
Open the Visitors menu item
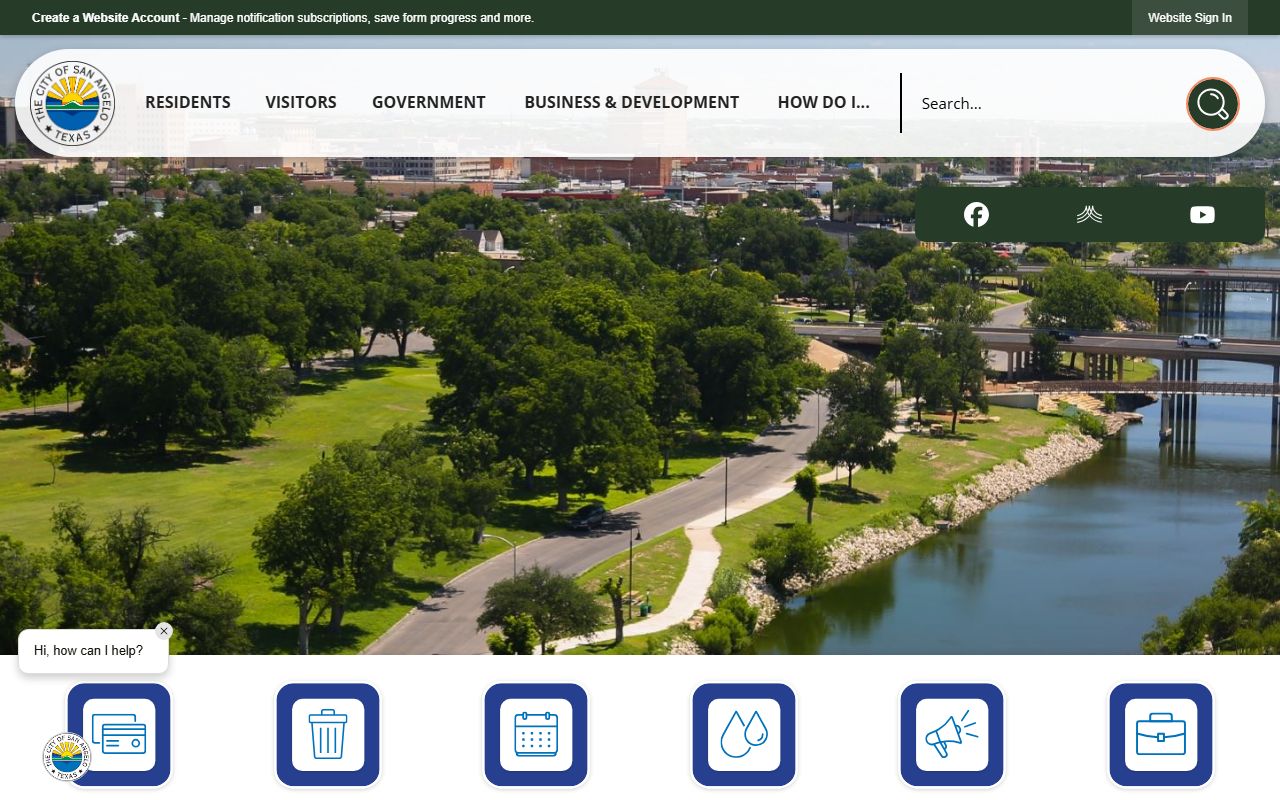coord(301,102)
